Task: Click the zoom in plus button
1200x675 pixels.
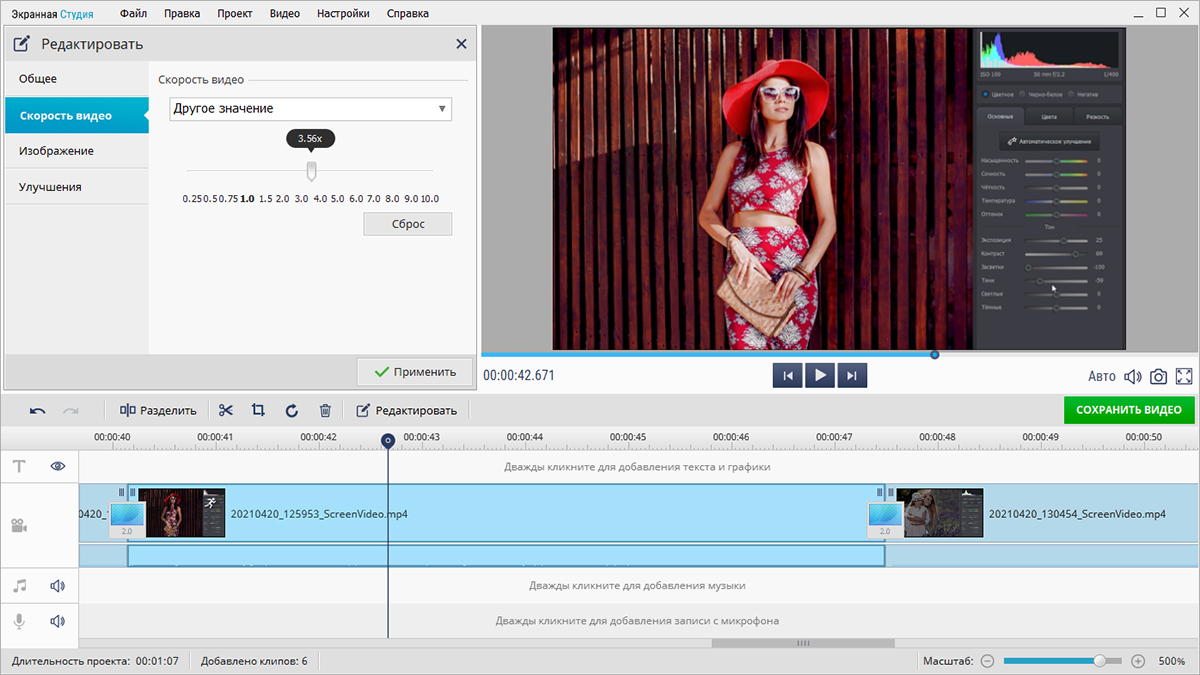Action: (x=1138, y=661)
